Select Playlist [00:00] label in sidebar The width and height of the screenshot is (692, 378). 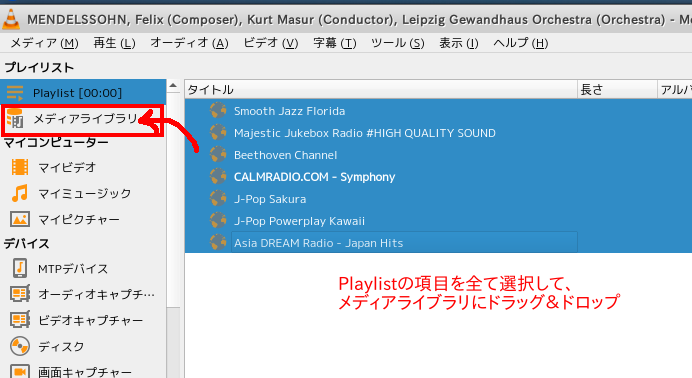tap(77, 93)
